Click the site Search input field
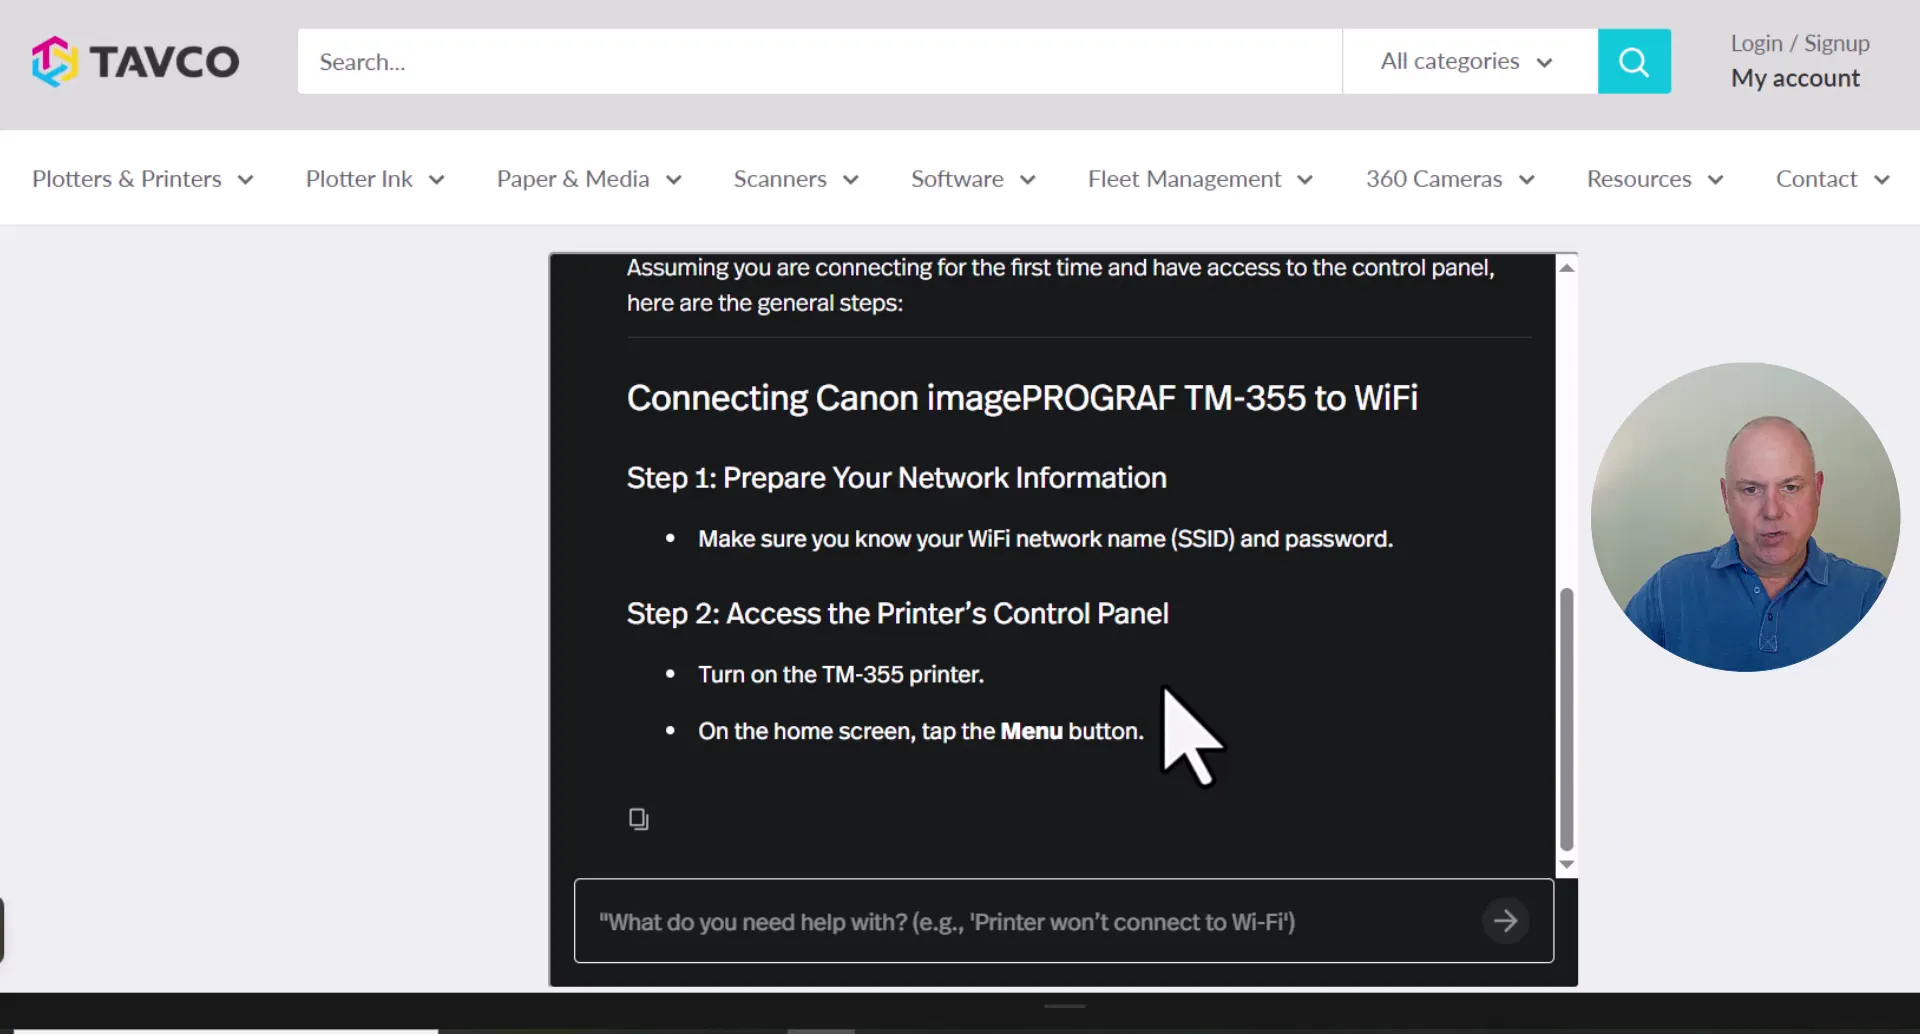Screen dimensions: 1920x1034 pos(818,62)
